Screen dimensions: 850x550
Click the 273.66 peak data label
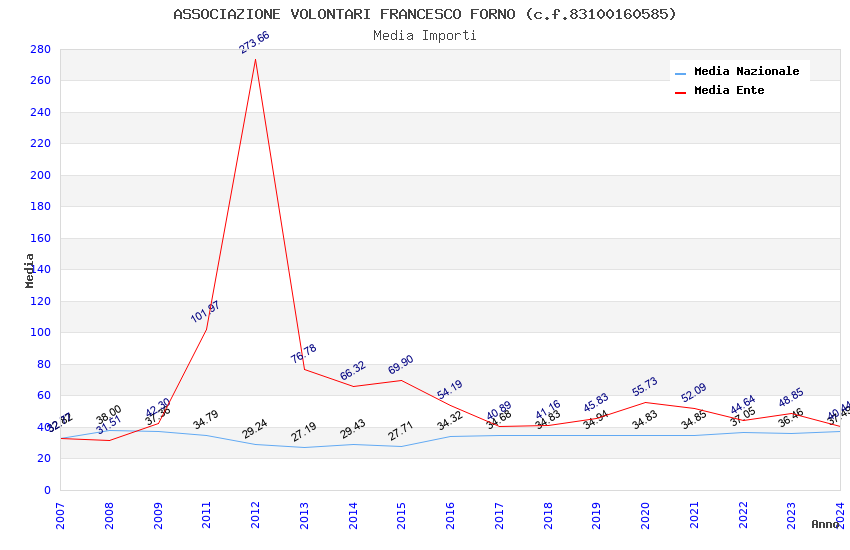pos(254,43)
